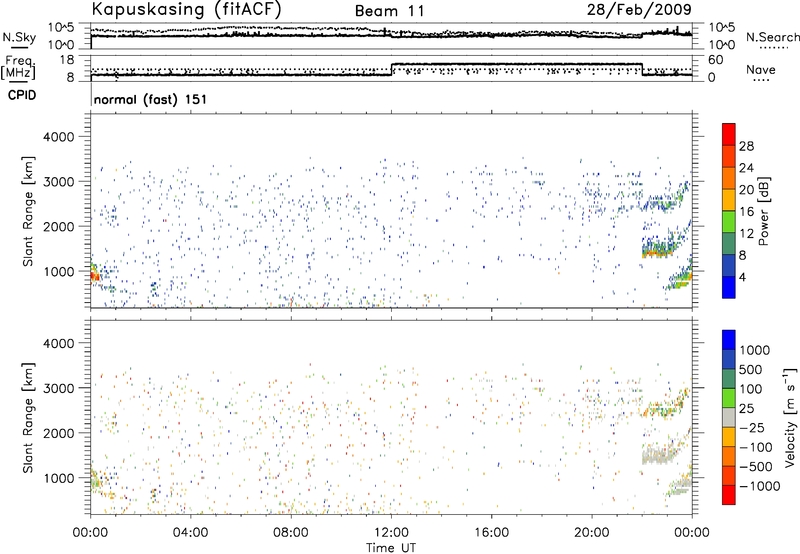Click the gray velocity echo band near 1500 km

click(658, 456)
